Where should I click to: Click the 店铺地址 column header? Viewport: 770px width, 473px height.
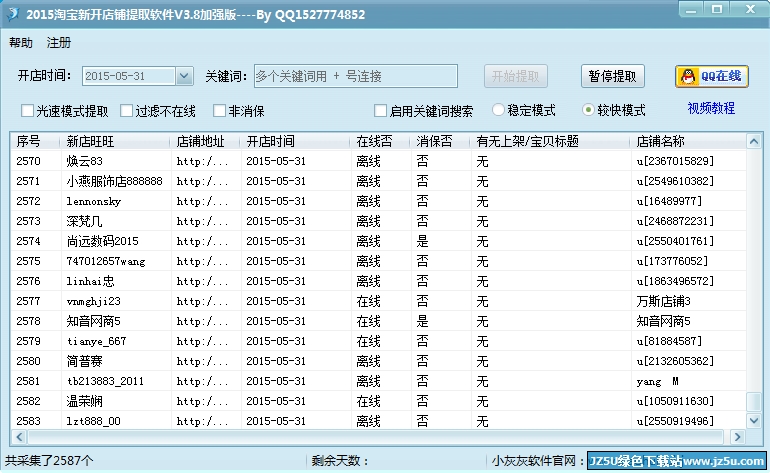point(205,141)
